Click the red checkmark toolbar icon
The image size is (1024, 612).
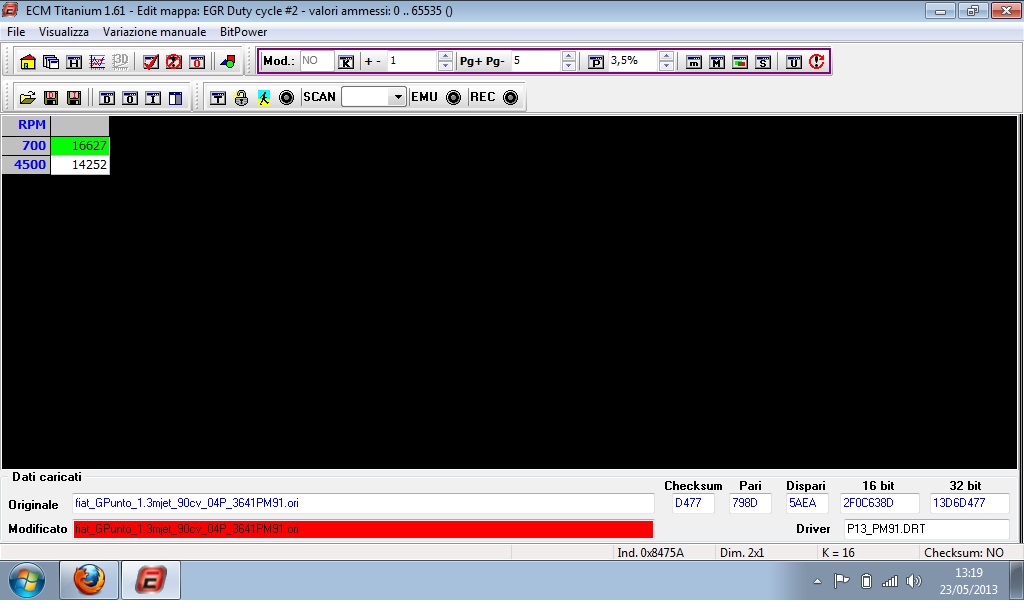(151, 62)
